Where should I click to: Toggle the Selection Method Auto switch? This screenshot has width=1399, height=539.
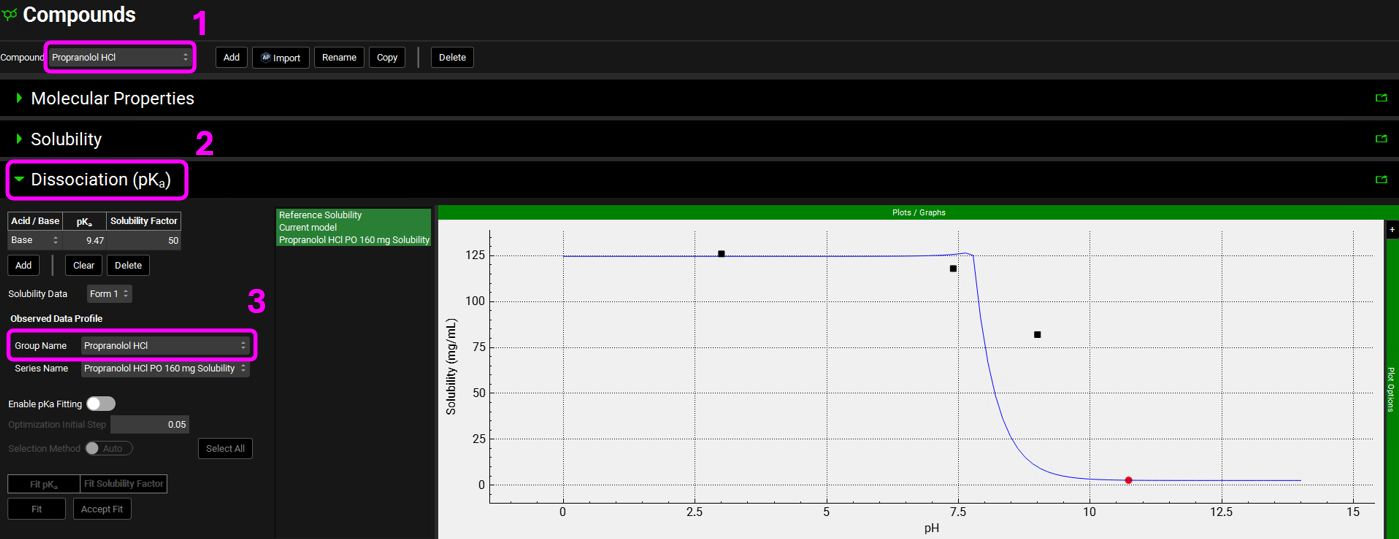[x=108, y=448]
